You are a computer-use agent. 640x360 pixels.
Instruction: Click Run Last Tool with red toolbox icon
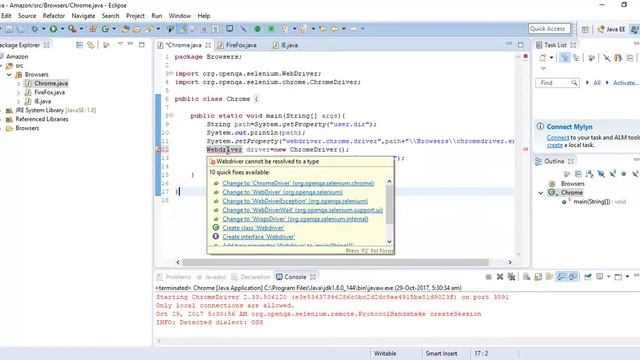(x=72, y=29)
